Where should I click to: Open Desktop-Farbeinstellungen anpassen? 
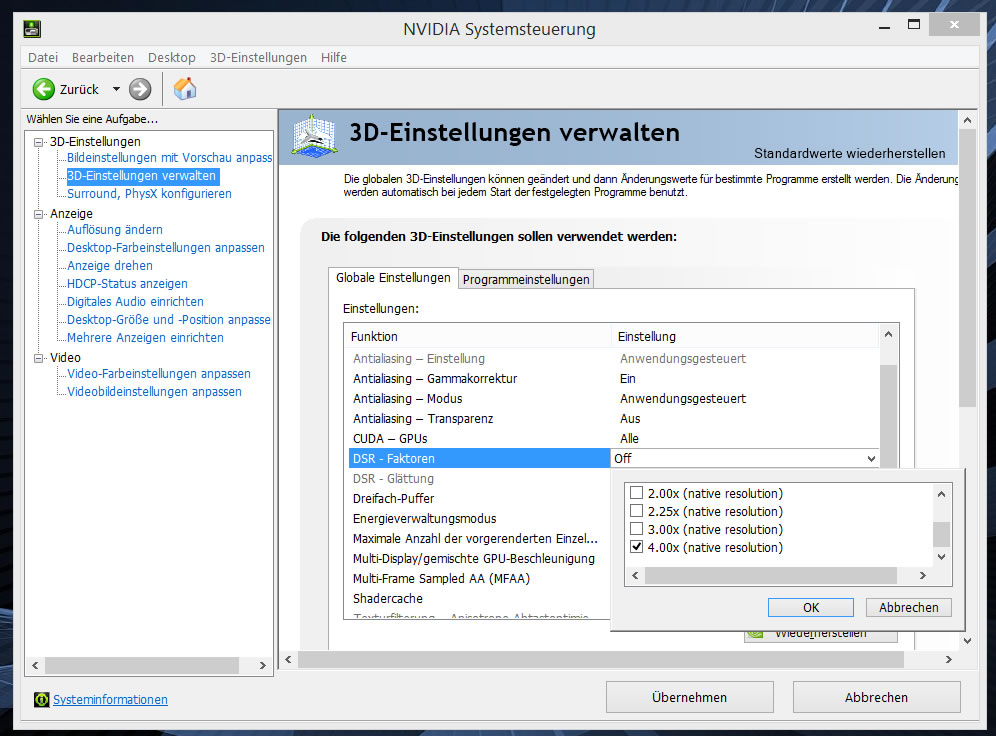click(166, 248)
